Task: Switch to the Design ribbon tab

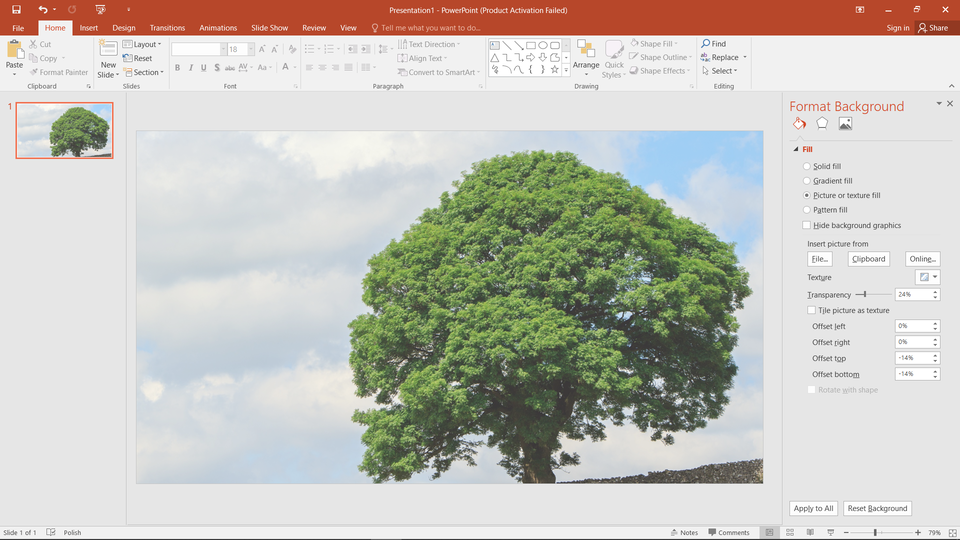Action: click(x=124, y=28)
